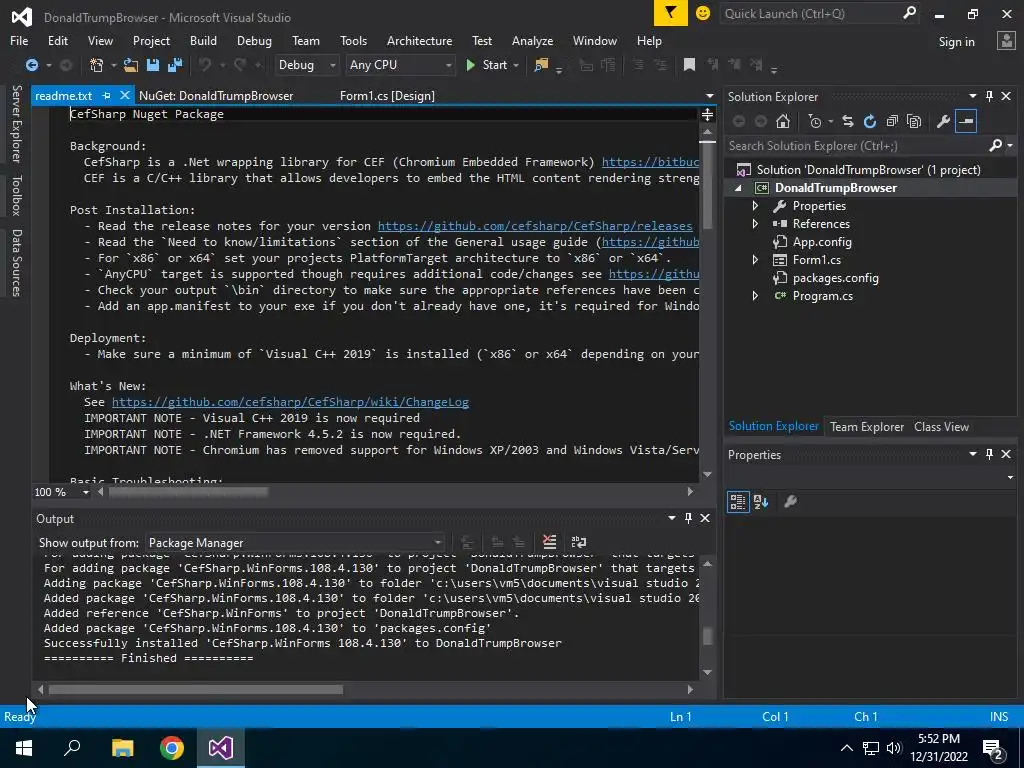This screenshot has height=768, width=1024.
Task: Click the editor horizontal scrollbar thumb
Action: tap(188, 492)
